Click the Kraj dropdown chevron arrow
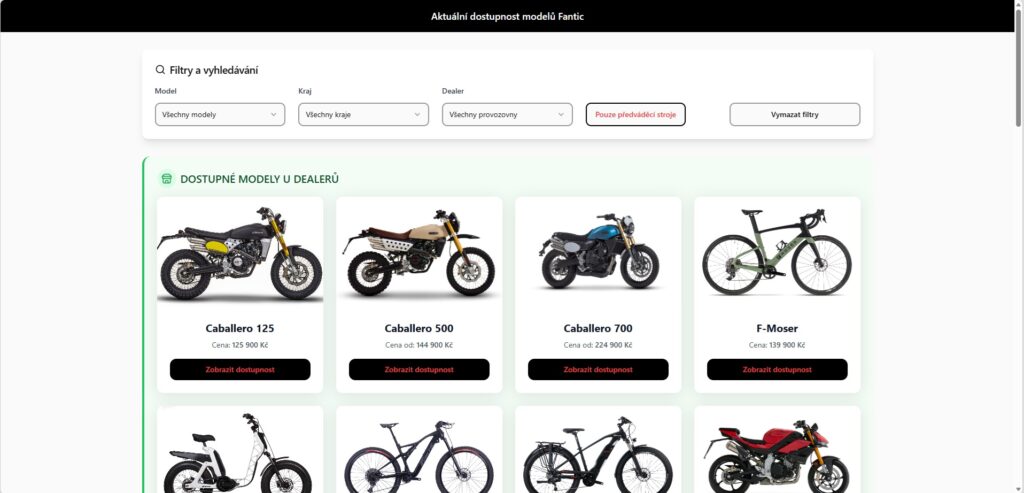 pos(417,114)
